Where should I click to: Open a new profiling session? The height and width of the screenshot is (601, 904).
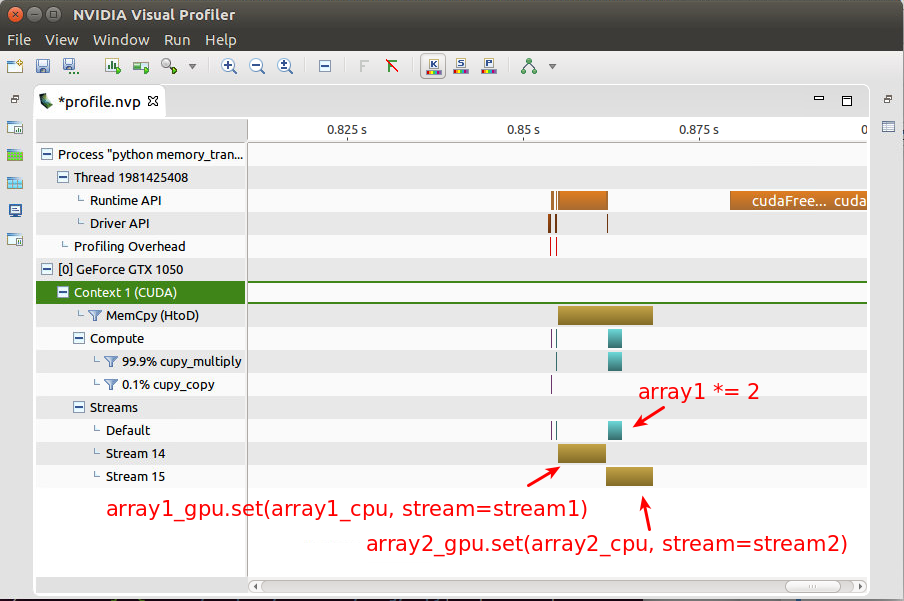point(14,66)
